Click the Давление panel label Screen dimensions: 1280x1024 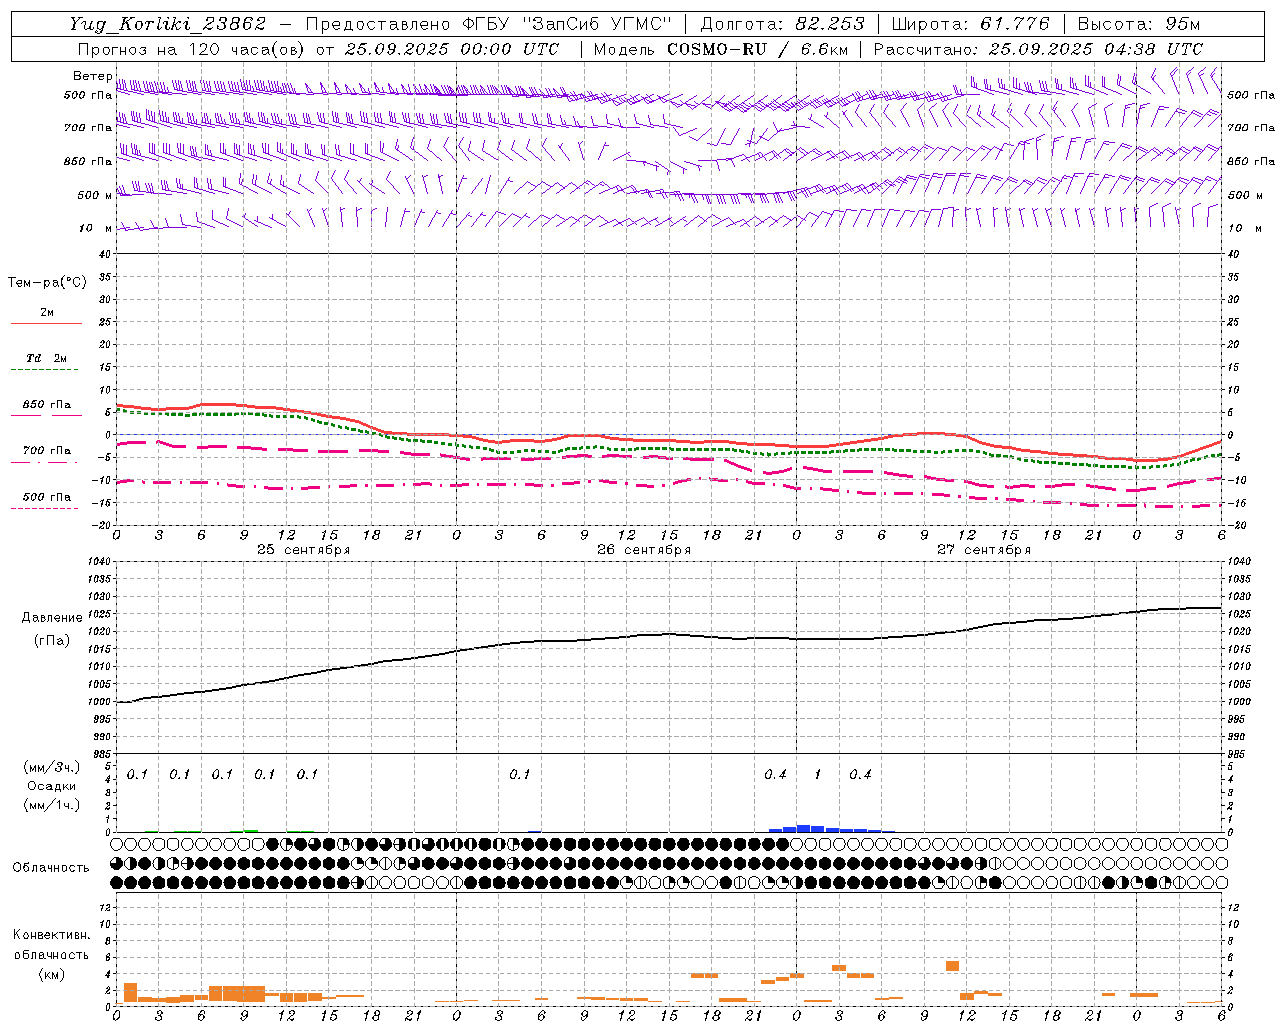[50, 618]
